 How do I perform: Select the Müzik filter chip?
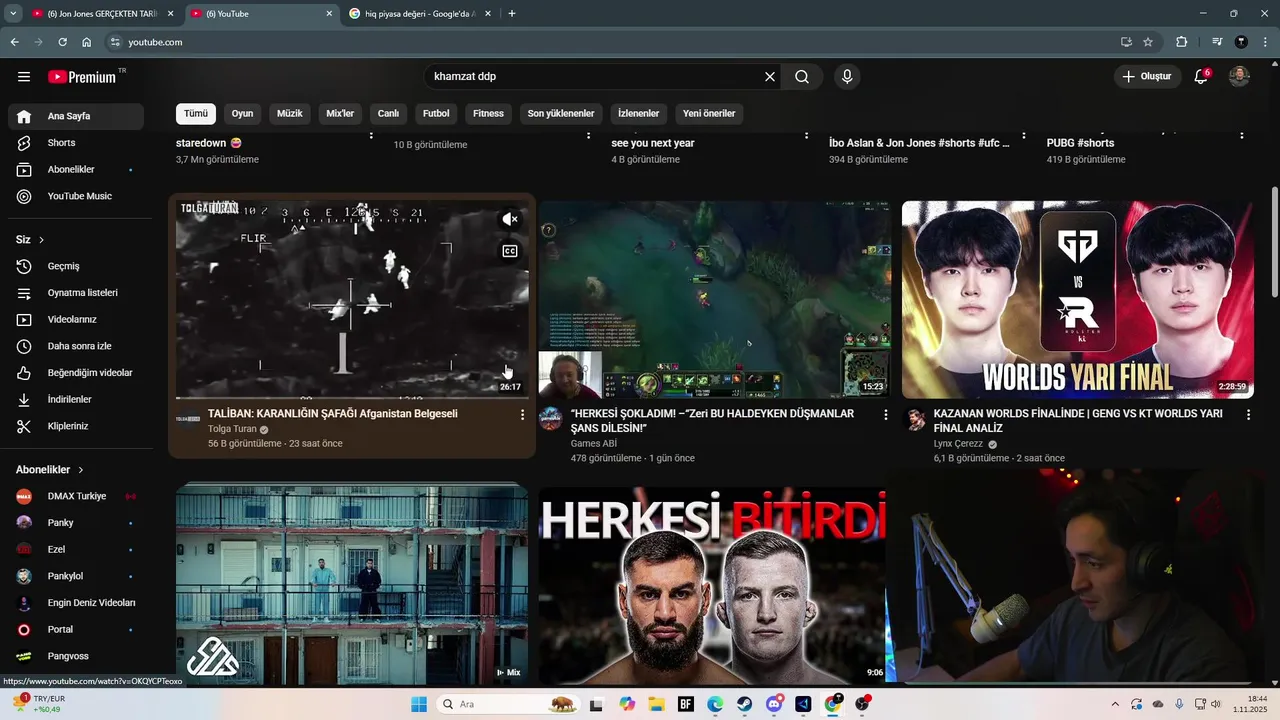coord(289,114)
